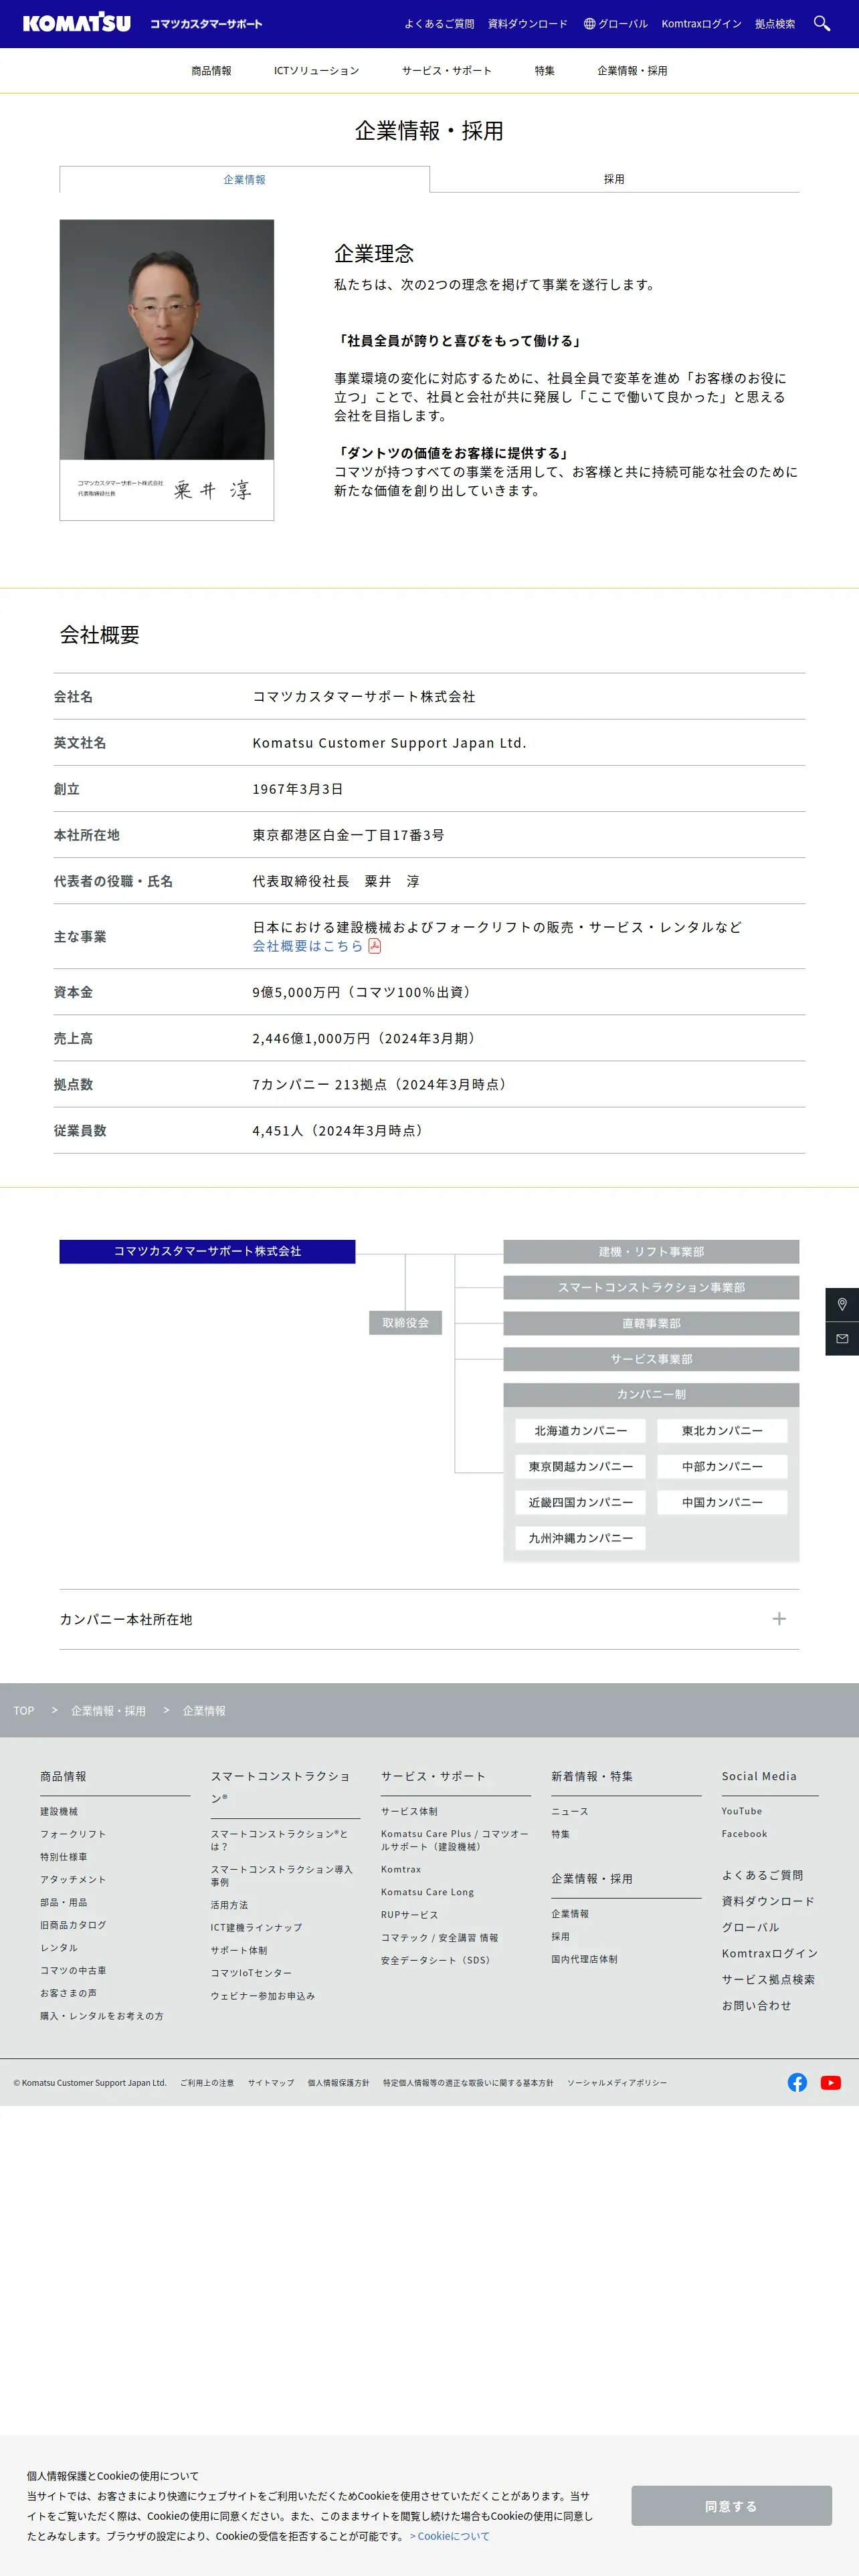Open the Cookieについて link
Image resolution: width=859 pixels, height=2576 pixels.
coord(449,2536)
